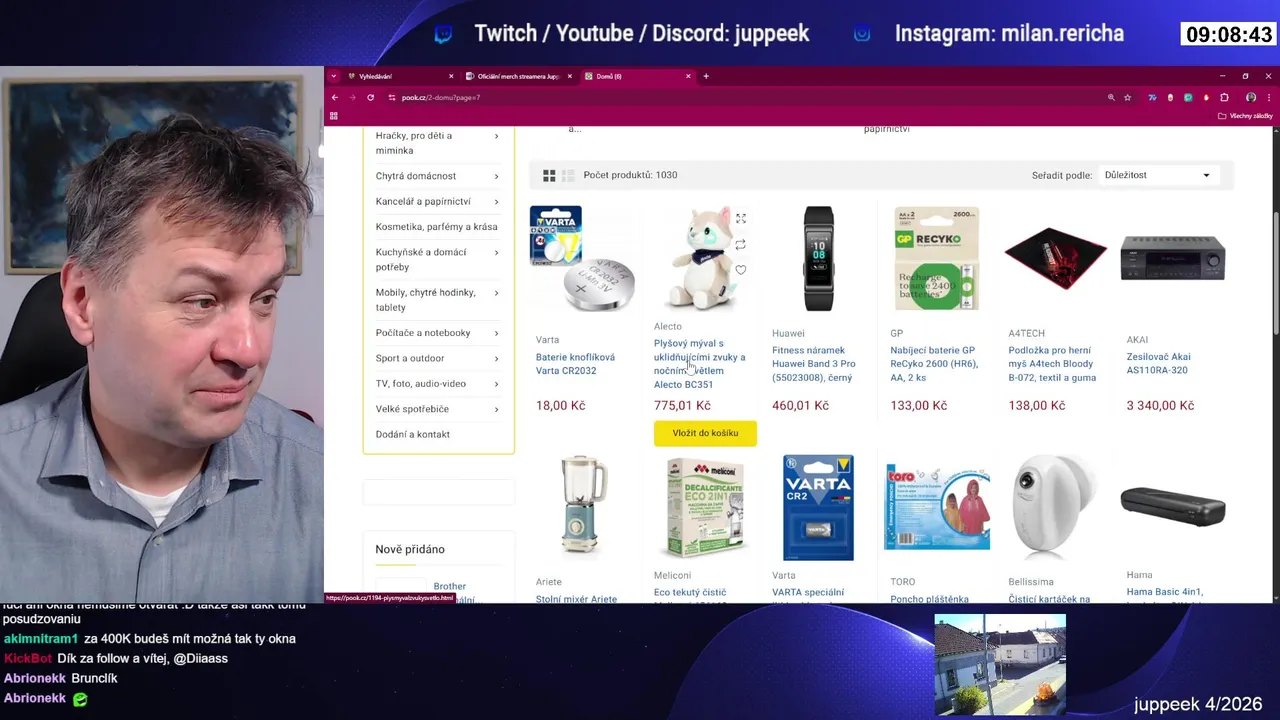This screenshot has width=1280, height=720.
Task: Open the browser profile avatar
Action: pos(1251,97)
